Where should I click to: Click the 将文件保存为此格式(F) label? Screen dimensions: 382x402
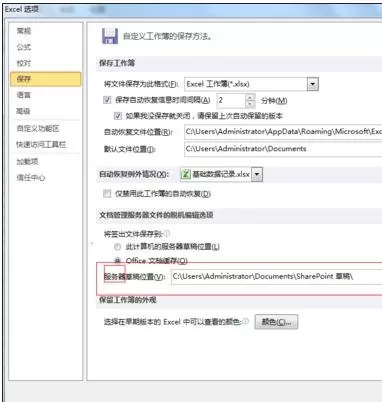(141, 84)
